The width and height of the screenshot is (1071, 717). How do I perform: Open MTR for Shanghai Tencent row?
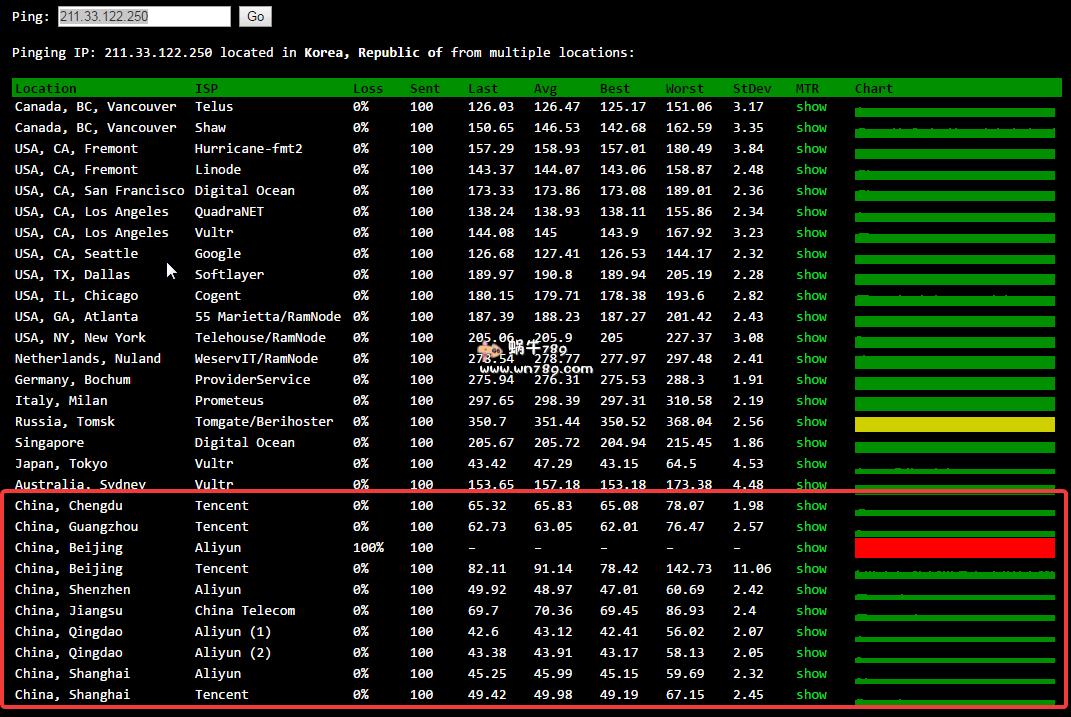[x=811, y=695]
